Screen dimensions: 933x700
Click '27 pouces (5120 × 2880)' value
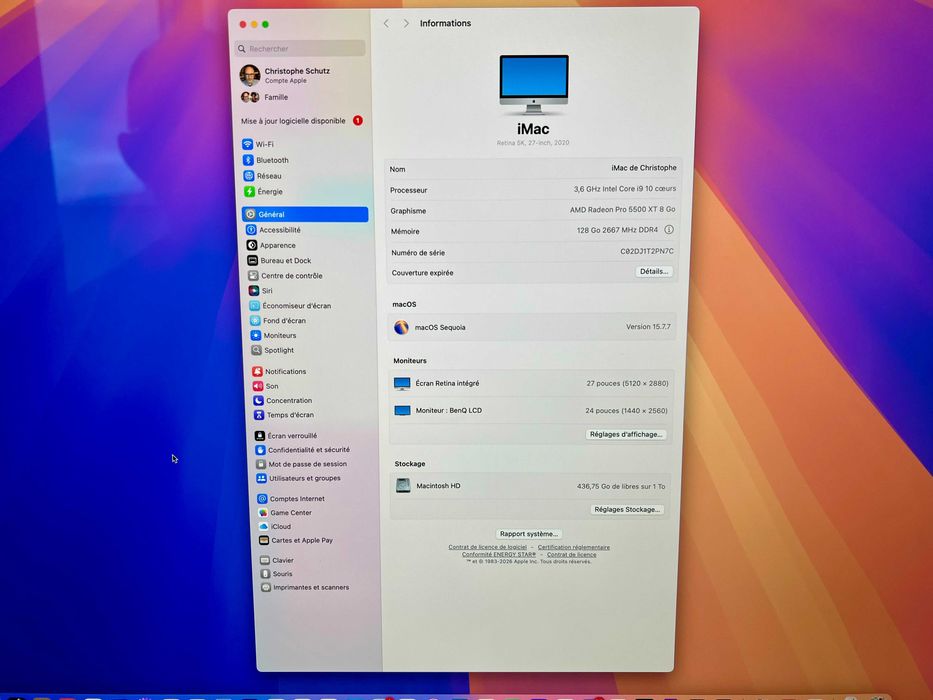click(627, 383)
